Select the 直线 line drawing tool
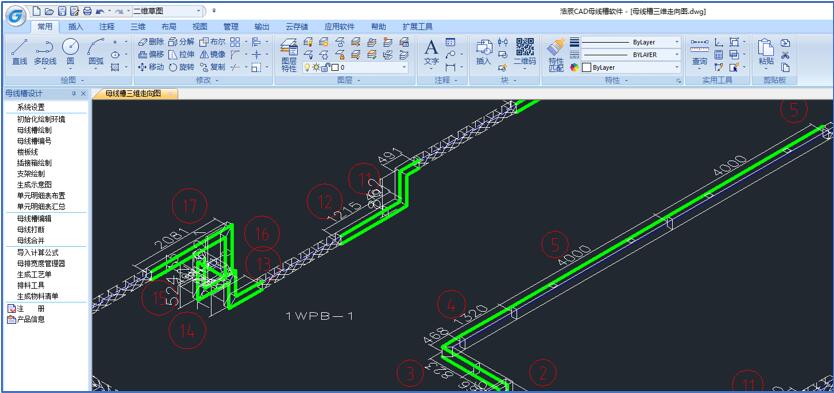This screenshot has width=834, height=393. [19, 52]
